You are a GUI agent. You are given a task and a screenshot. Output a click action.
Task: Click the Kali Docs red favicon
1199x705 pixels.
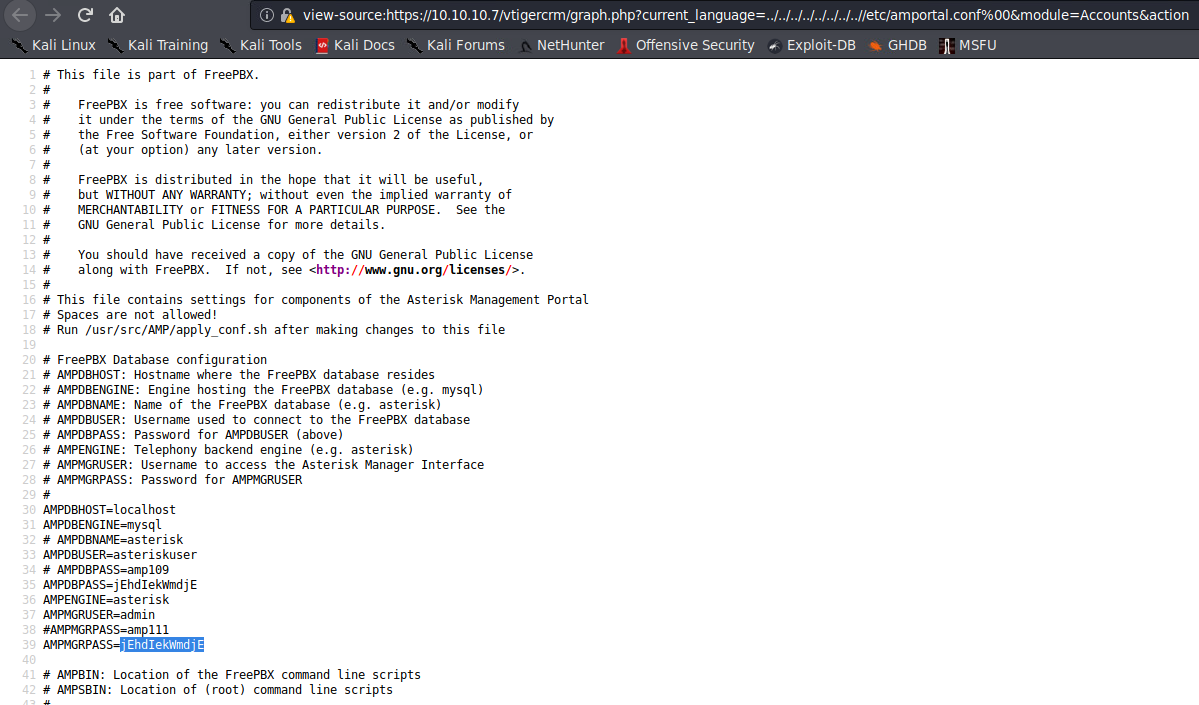point(323,46)
